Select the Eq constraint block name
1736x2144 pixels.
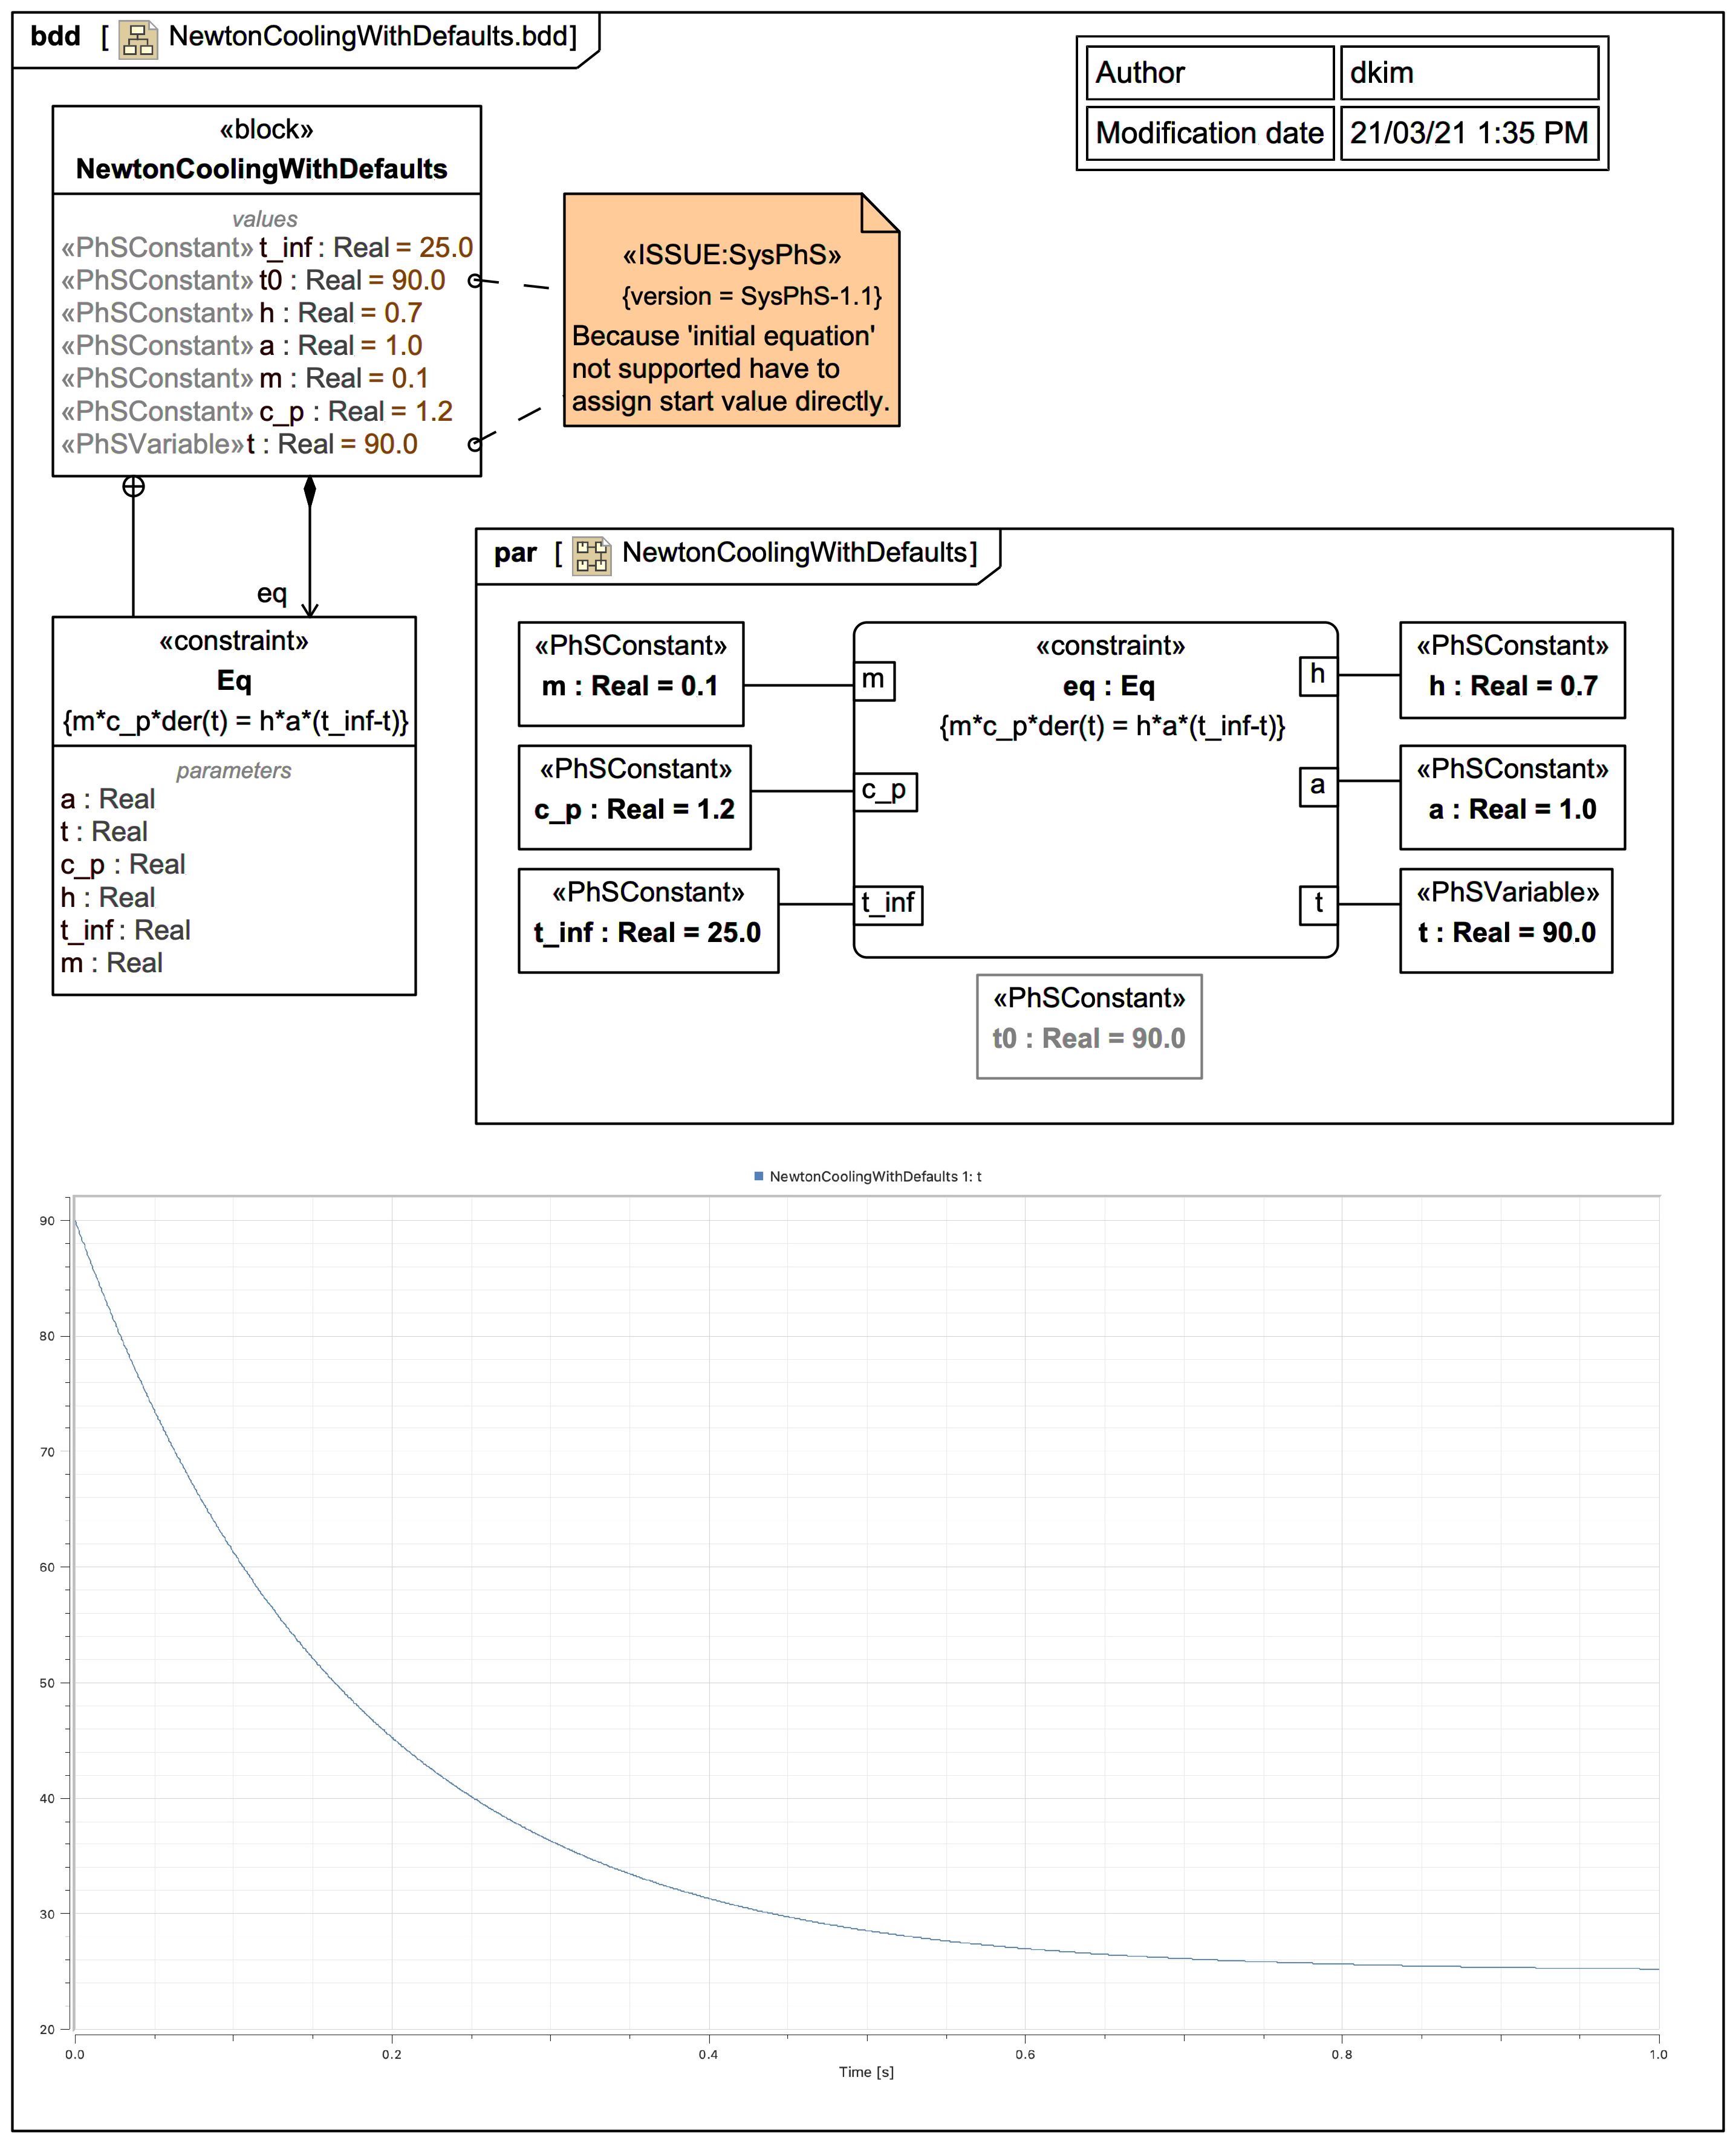point(234,681)
